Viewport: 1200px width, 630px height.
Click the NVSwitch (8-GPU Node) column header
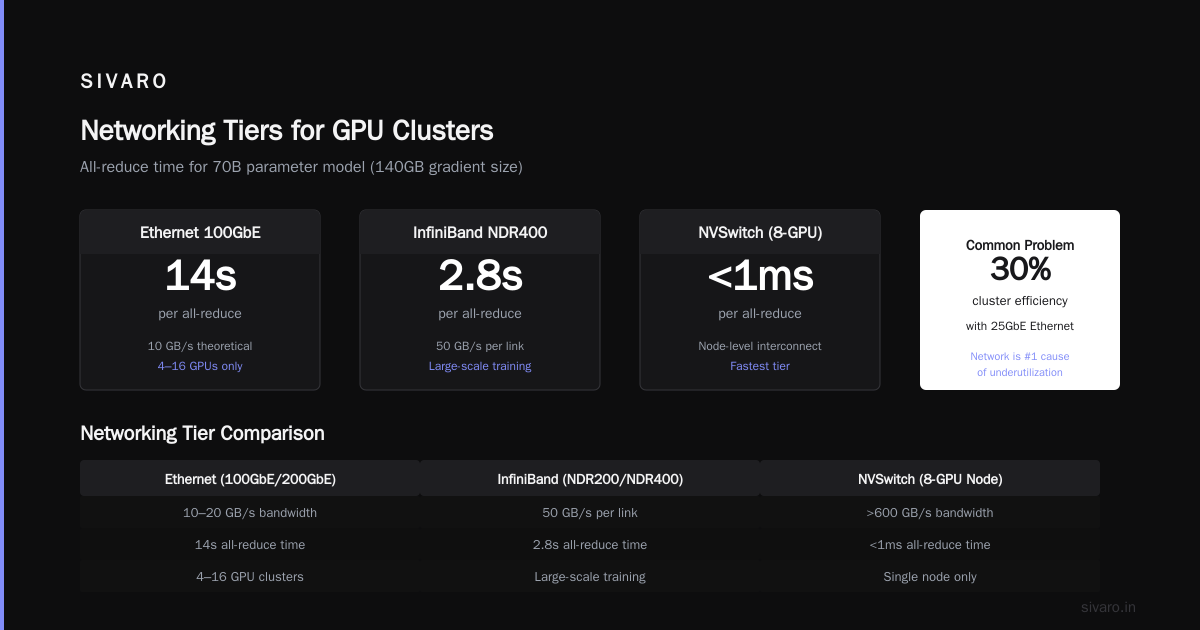(x=930, y=479)
